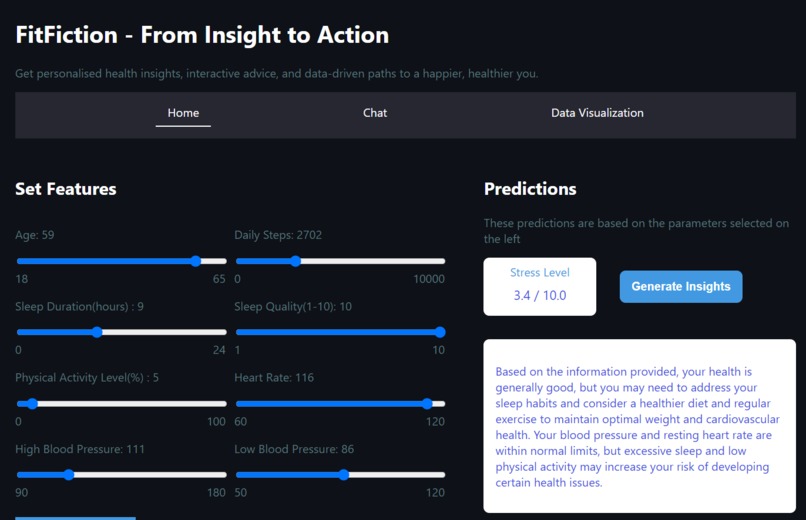Click the Generate Insights button
The height and width of the screenshot is (520, 806).
click(681, 287)
